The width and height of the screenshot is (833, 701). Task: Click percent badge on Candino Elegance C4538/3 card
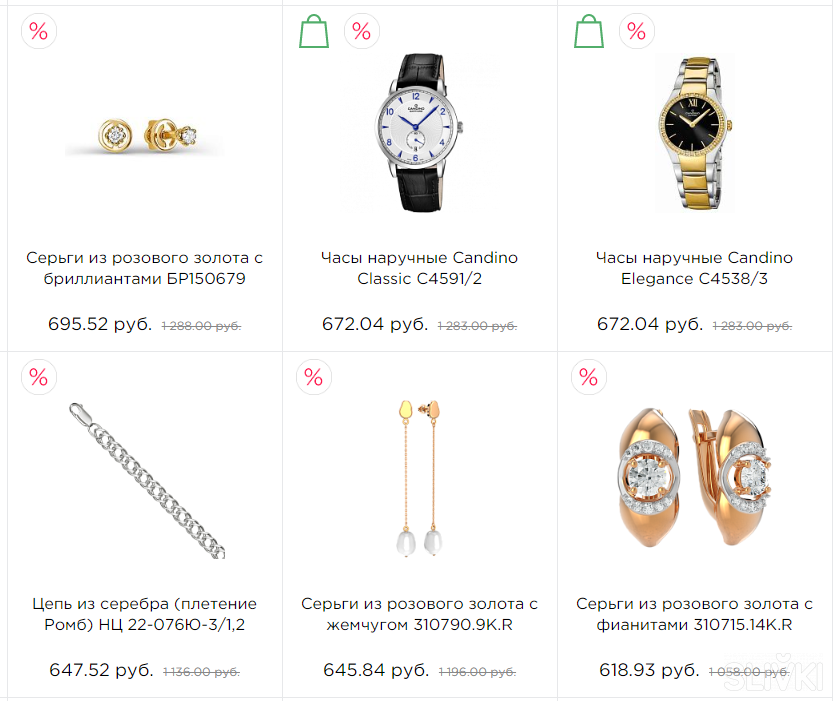pos(637,31)
